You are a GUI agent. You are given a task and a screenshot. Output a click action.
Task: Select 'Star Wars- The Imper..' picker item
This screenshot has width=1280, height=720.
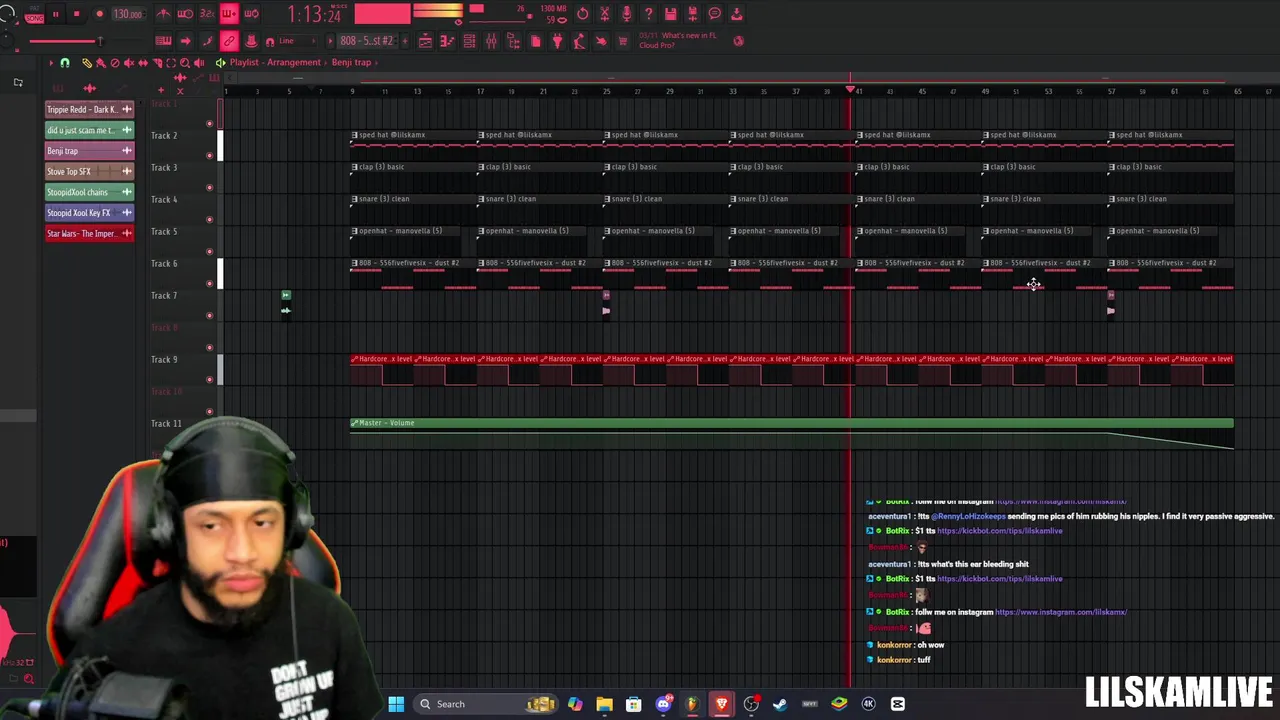click(x=89, y=233)
